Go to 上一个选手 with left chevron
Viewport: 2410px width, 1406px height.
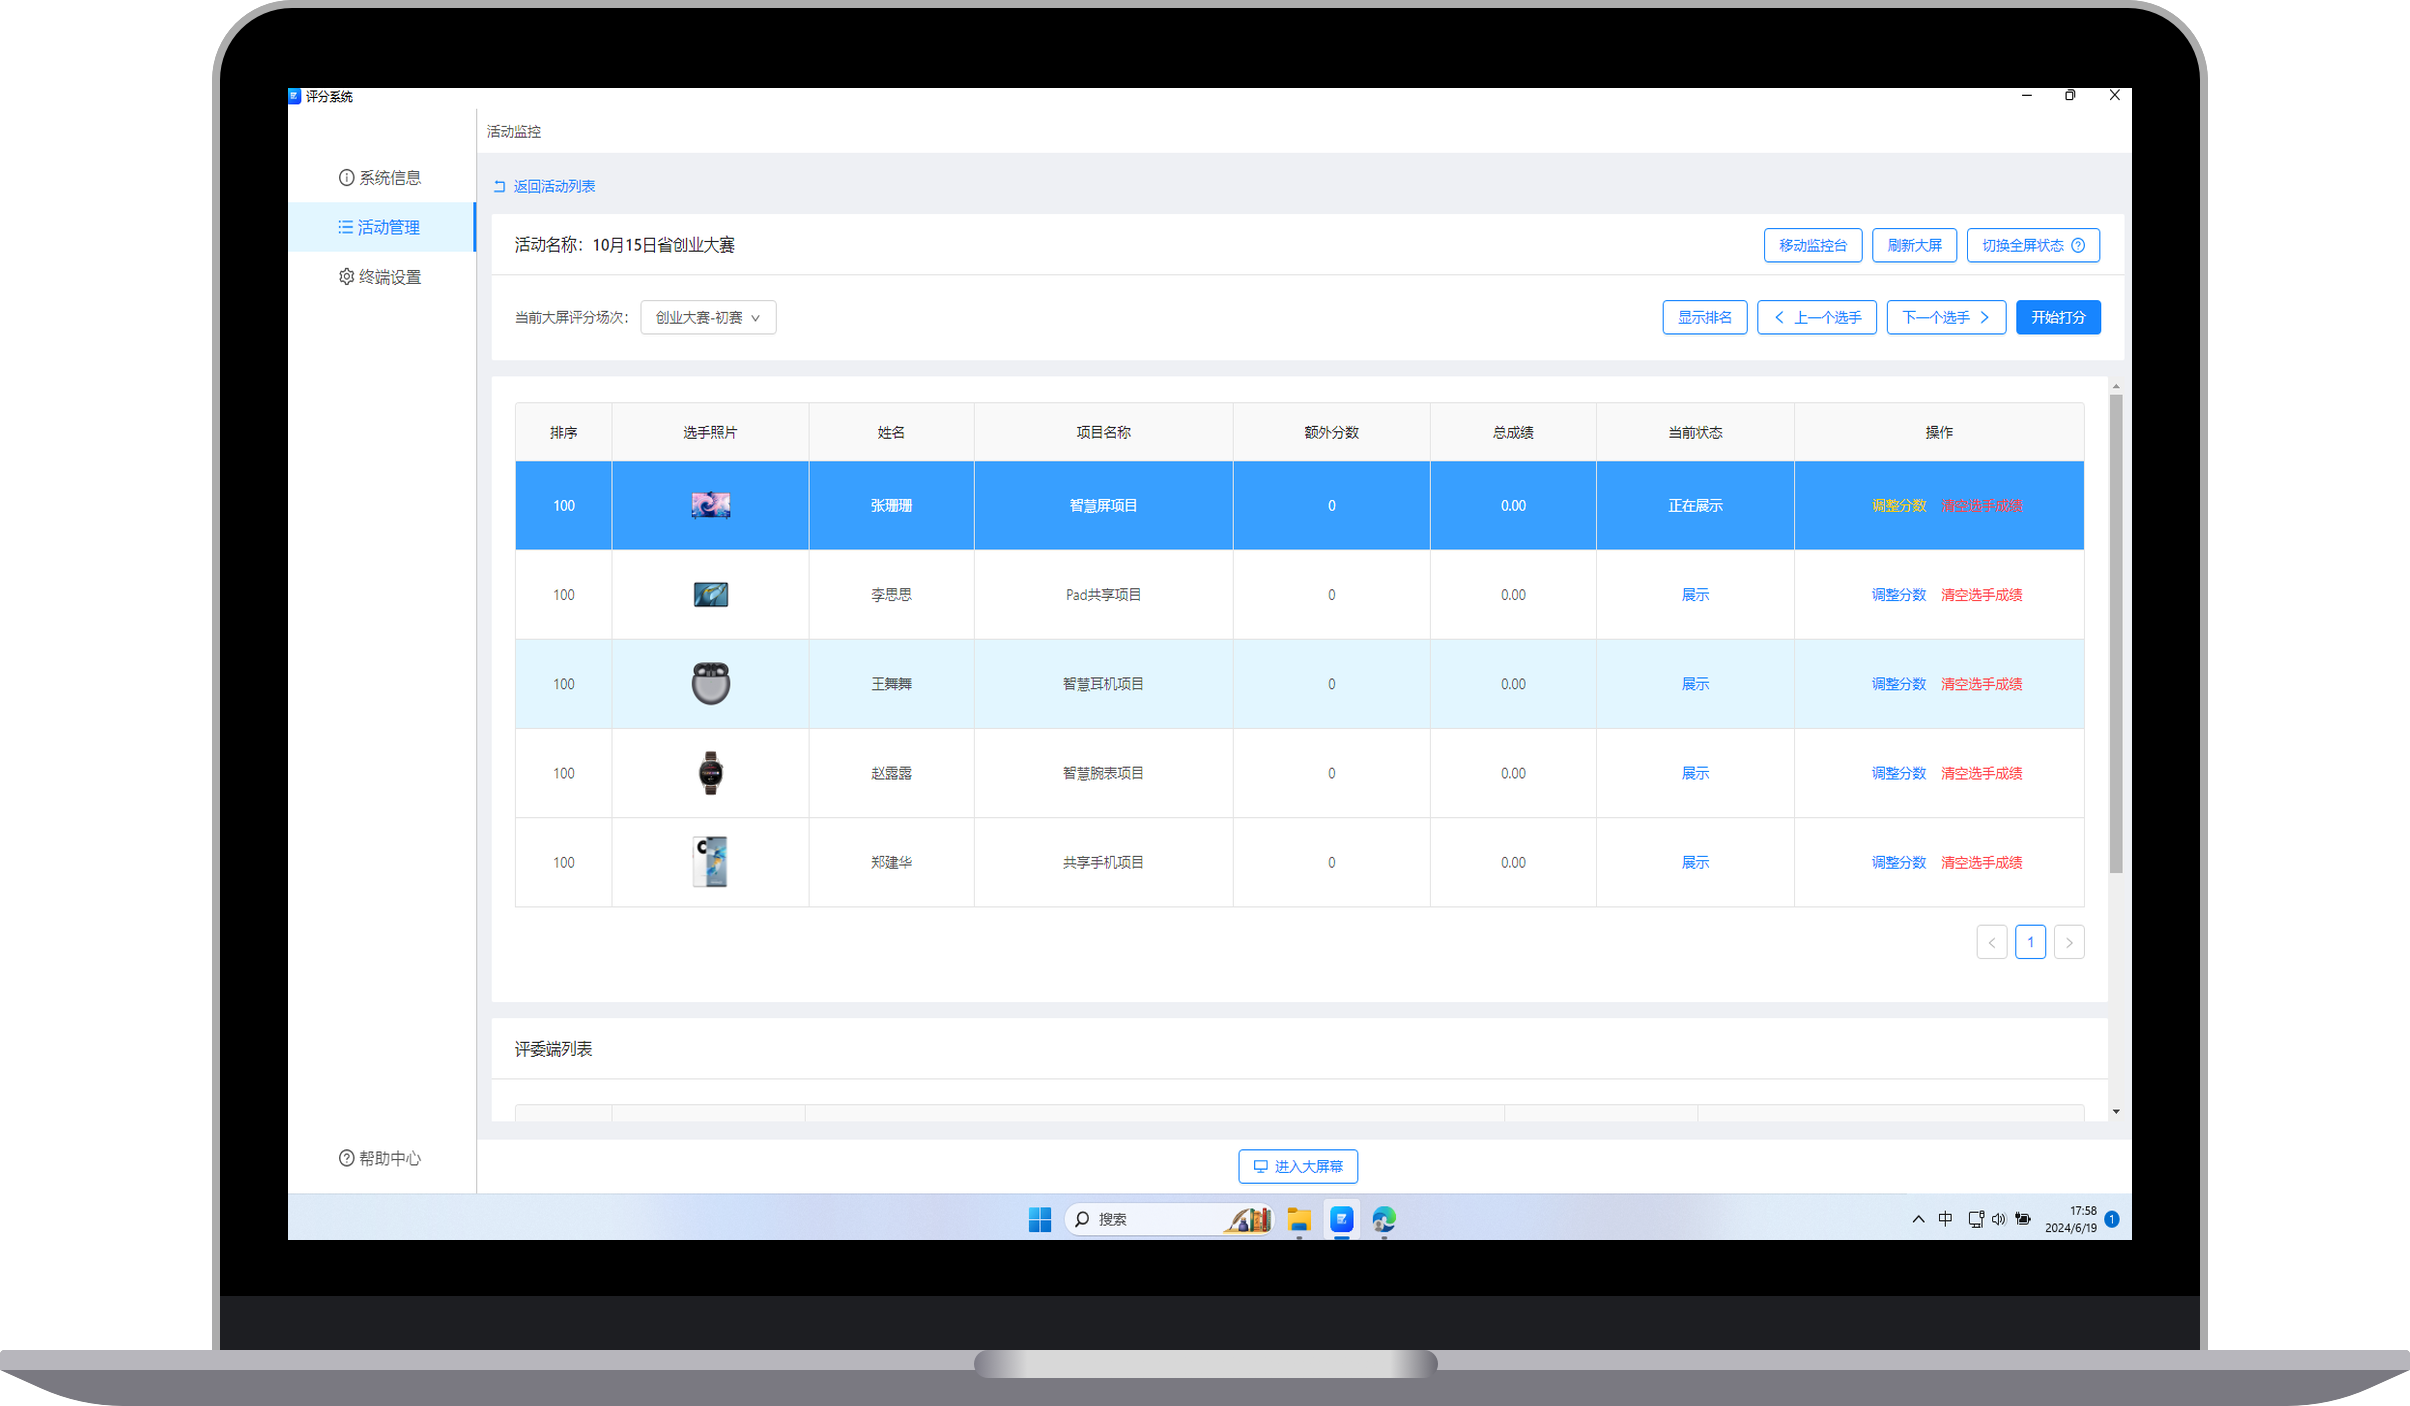click(1816, 318)
